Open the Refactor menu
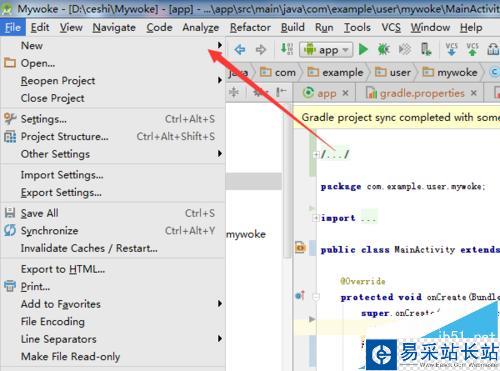Screen dimensions: 500x371 [x=250, y=27]
